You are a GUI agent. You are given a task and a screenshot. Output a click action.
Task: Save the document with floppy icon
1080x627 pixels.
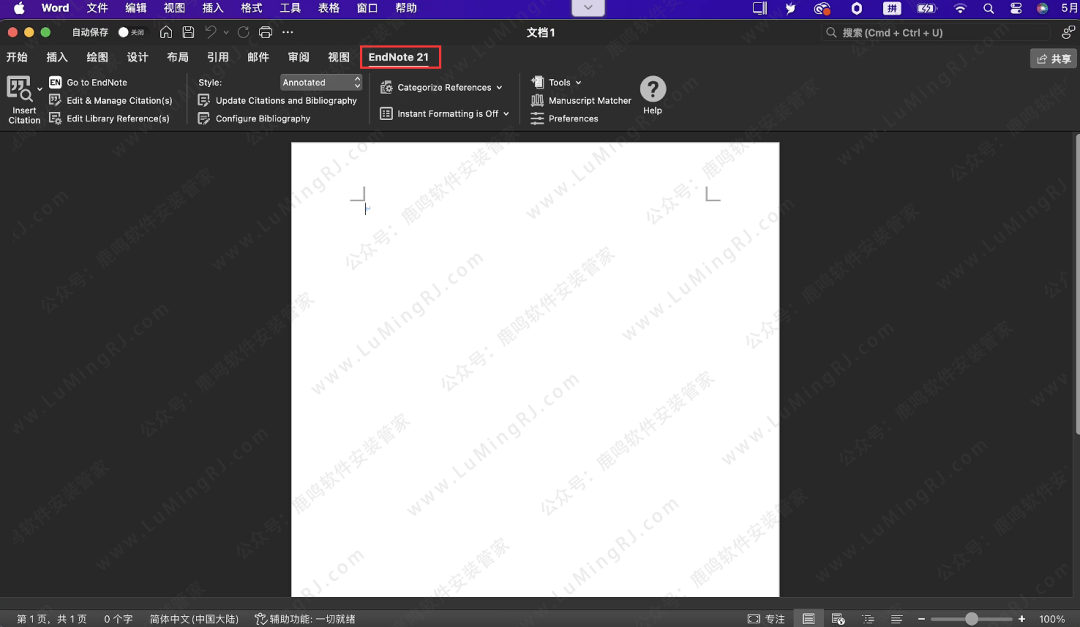(x=188, y=32)
